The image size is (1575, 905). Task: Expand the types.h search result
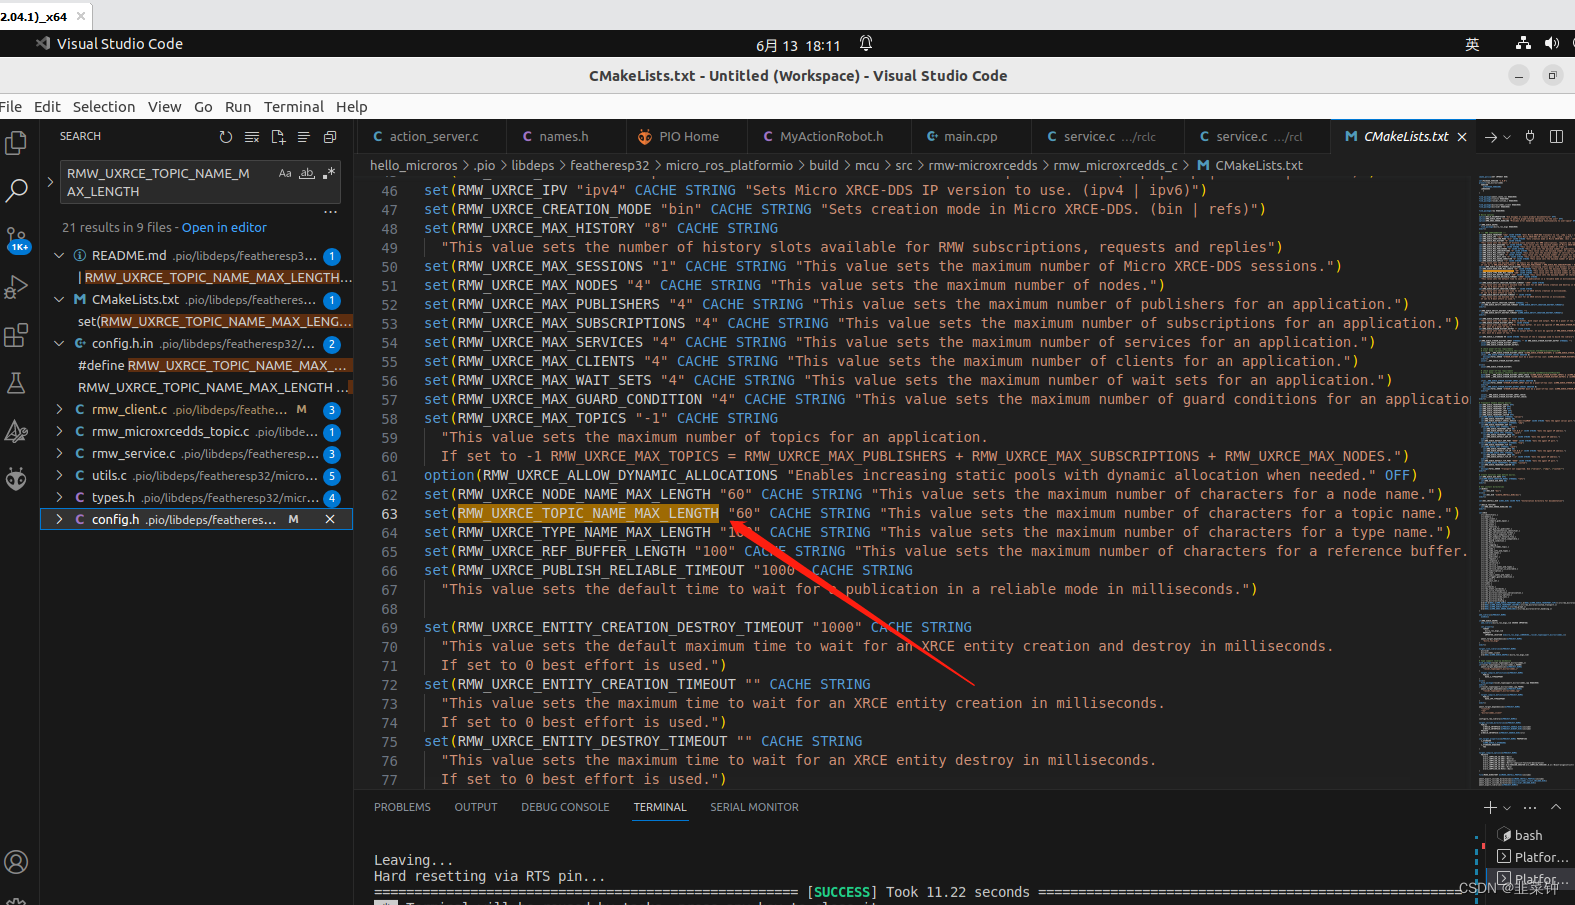pyautogui.click(x=59, y=498)
